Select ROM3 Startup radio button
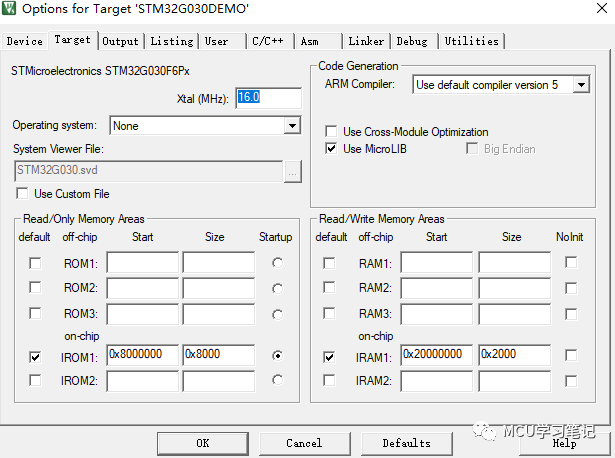The width and height of the screenshot is (615, 458). point(277,314)
